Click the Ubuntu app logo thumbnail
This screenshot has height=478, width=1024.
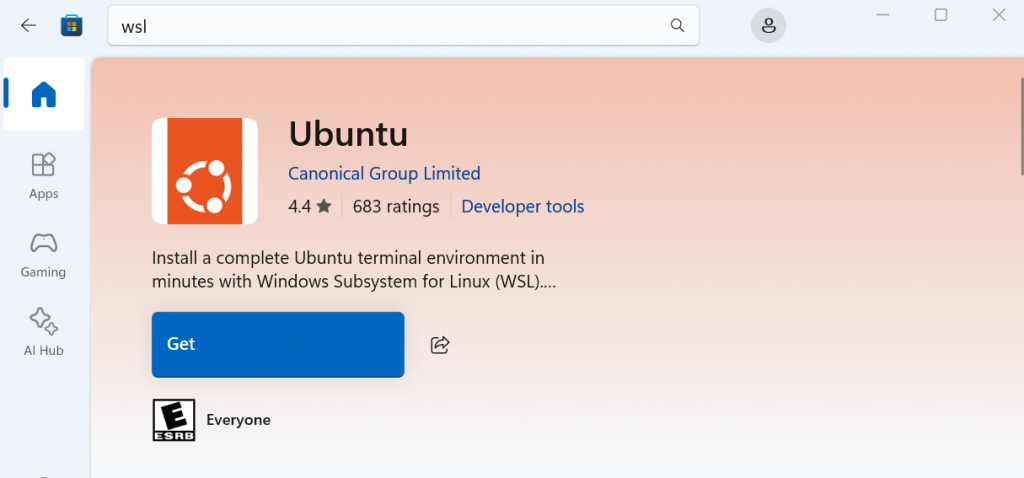coord(205,171)
